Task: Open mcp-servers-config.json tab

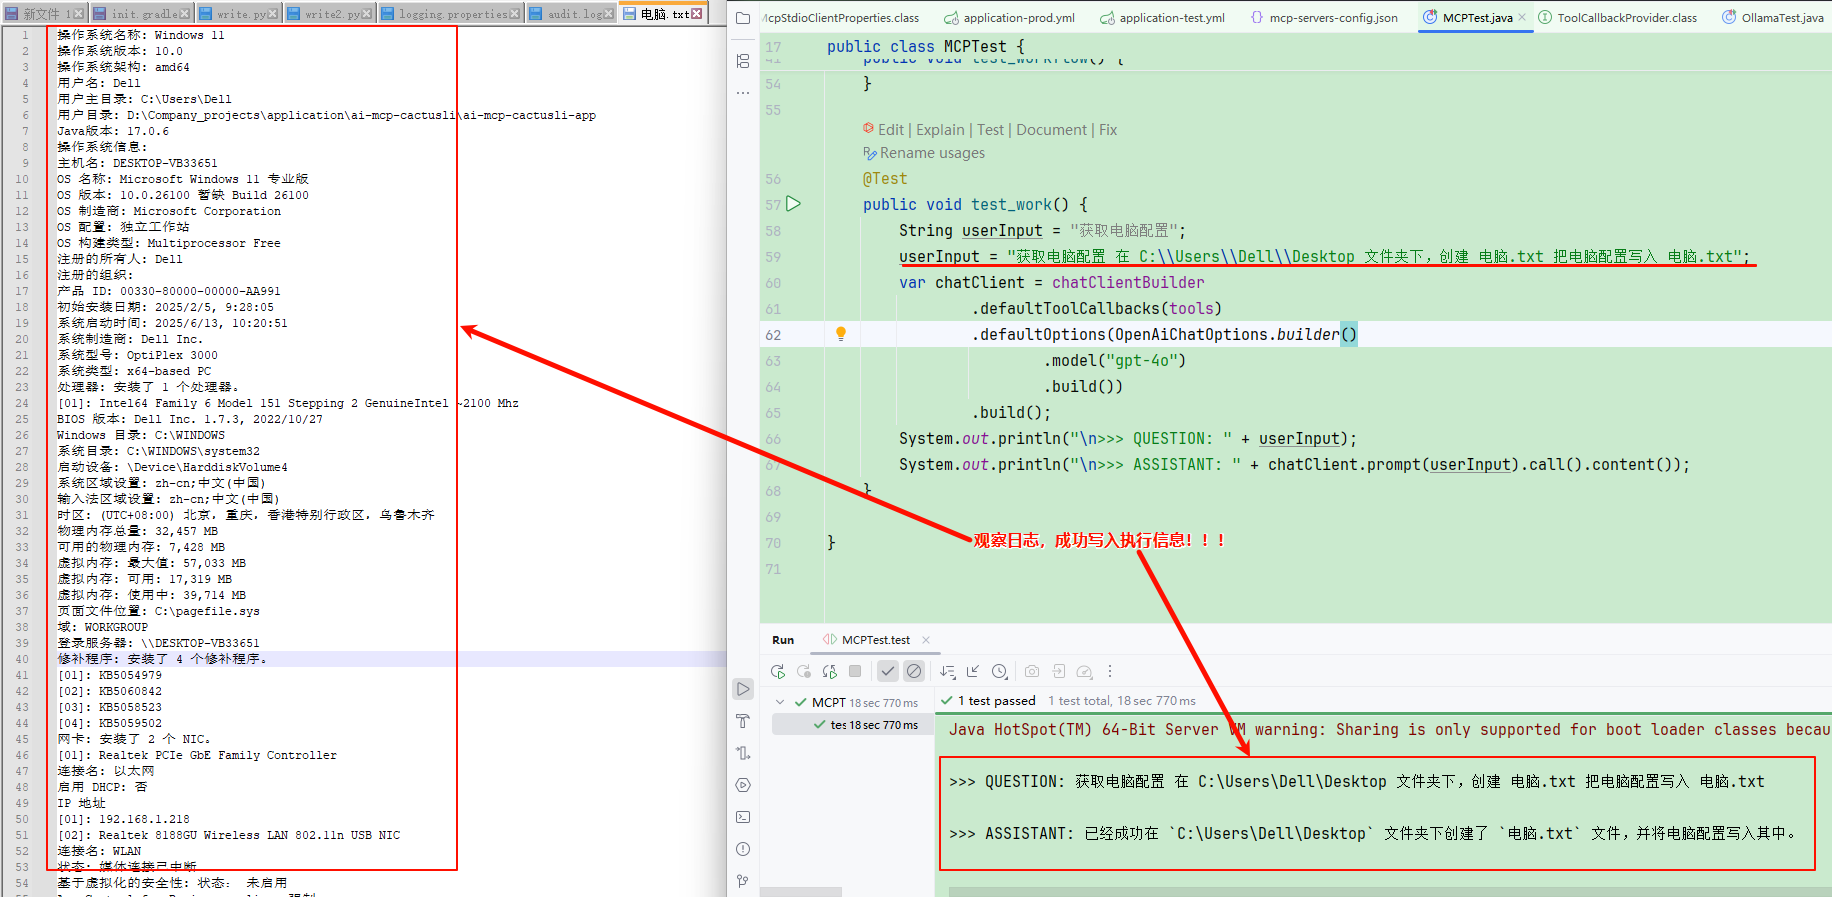Action: pyautogui.click(x=1324, y=18)
